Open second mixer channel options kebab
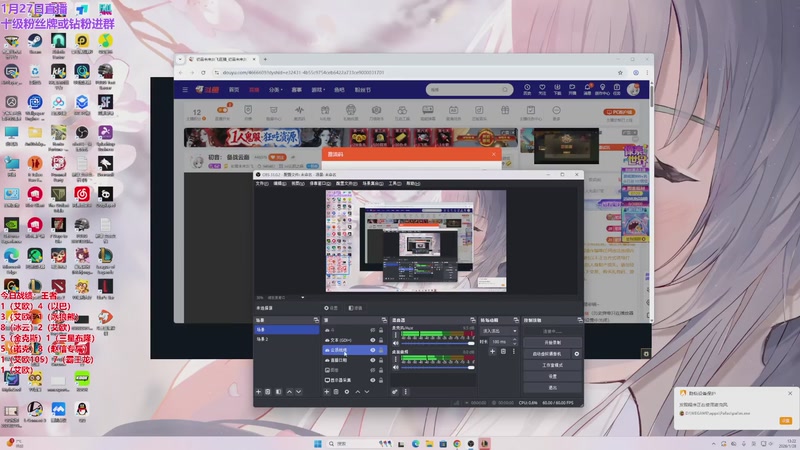This screenshot has width=800, height=450. (395, 359)
